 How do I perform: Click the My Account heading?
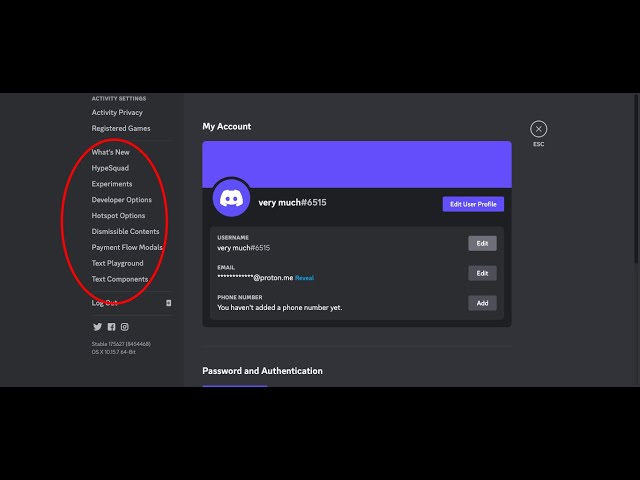pos(227,127)
